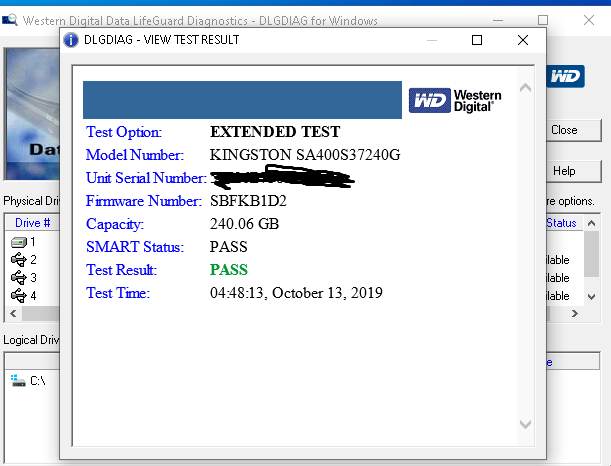Image resolution: width=611 pixels, height=466 pixels.
Task: Click the Status column header
Action: pyautogui.click(x=561, y=223)
